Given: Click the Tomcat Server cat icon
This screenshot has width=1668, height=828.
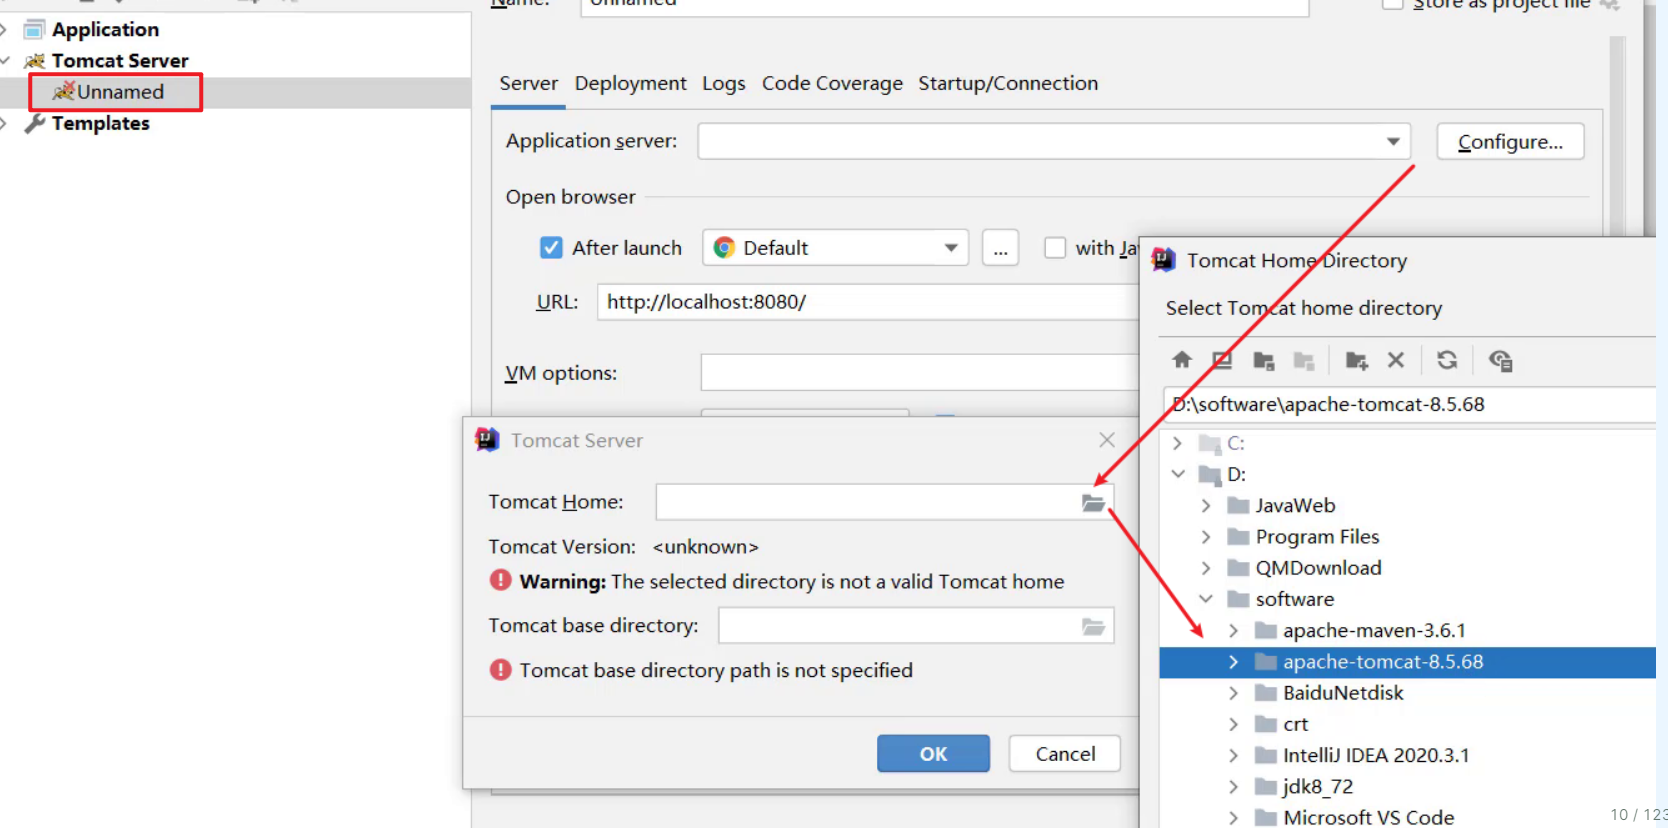Looking at the screenshot, I should pyautogui.click(x=34, y=61).
